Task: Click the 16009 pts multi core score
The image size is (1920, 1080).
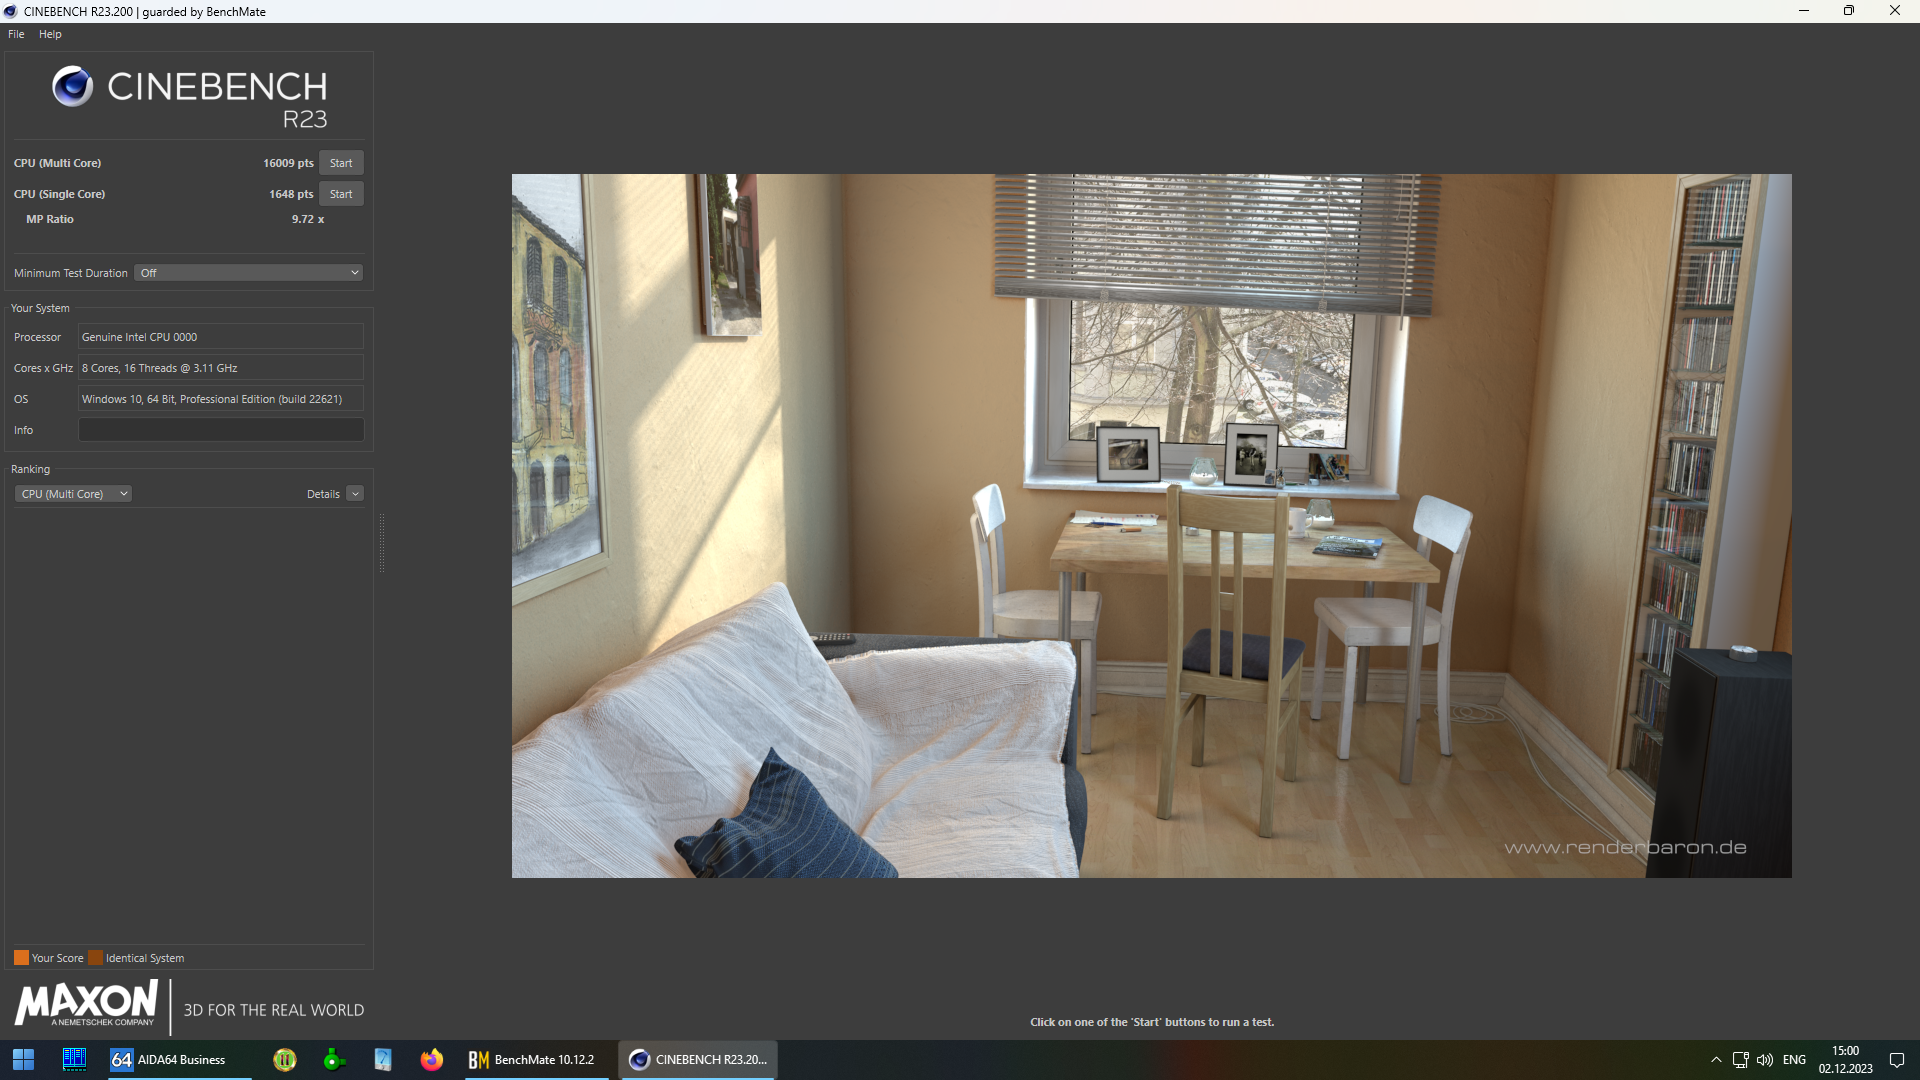Action: 288,163
